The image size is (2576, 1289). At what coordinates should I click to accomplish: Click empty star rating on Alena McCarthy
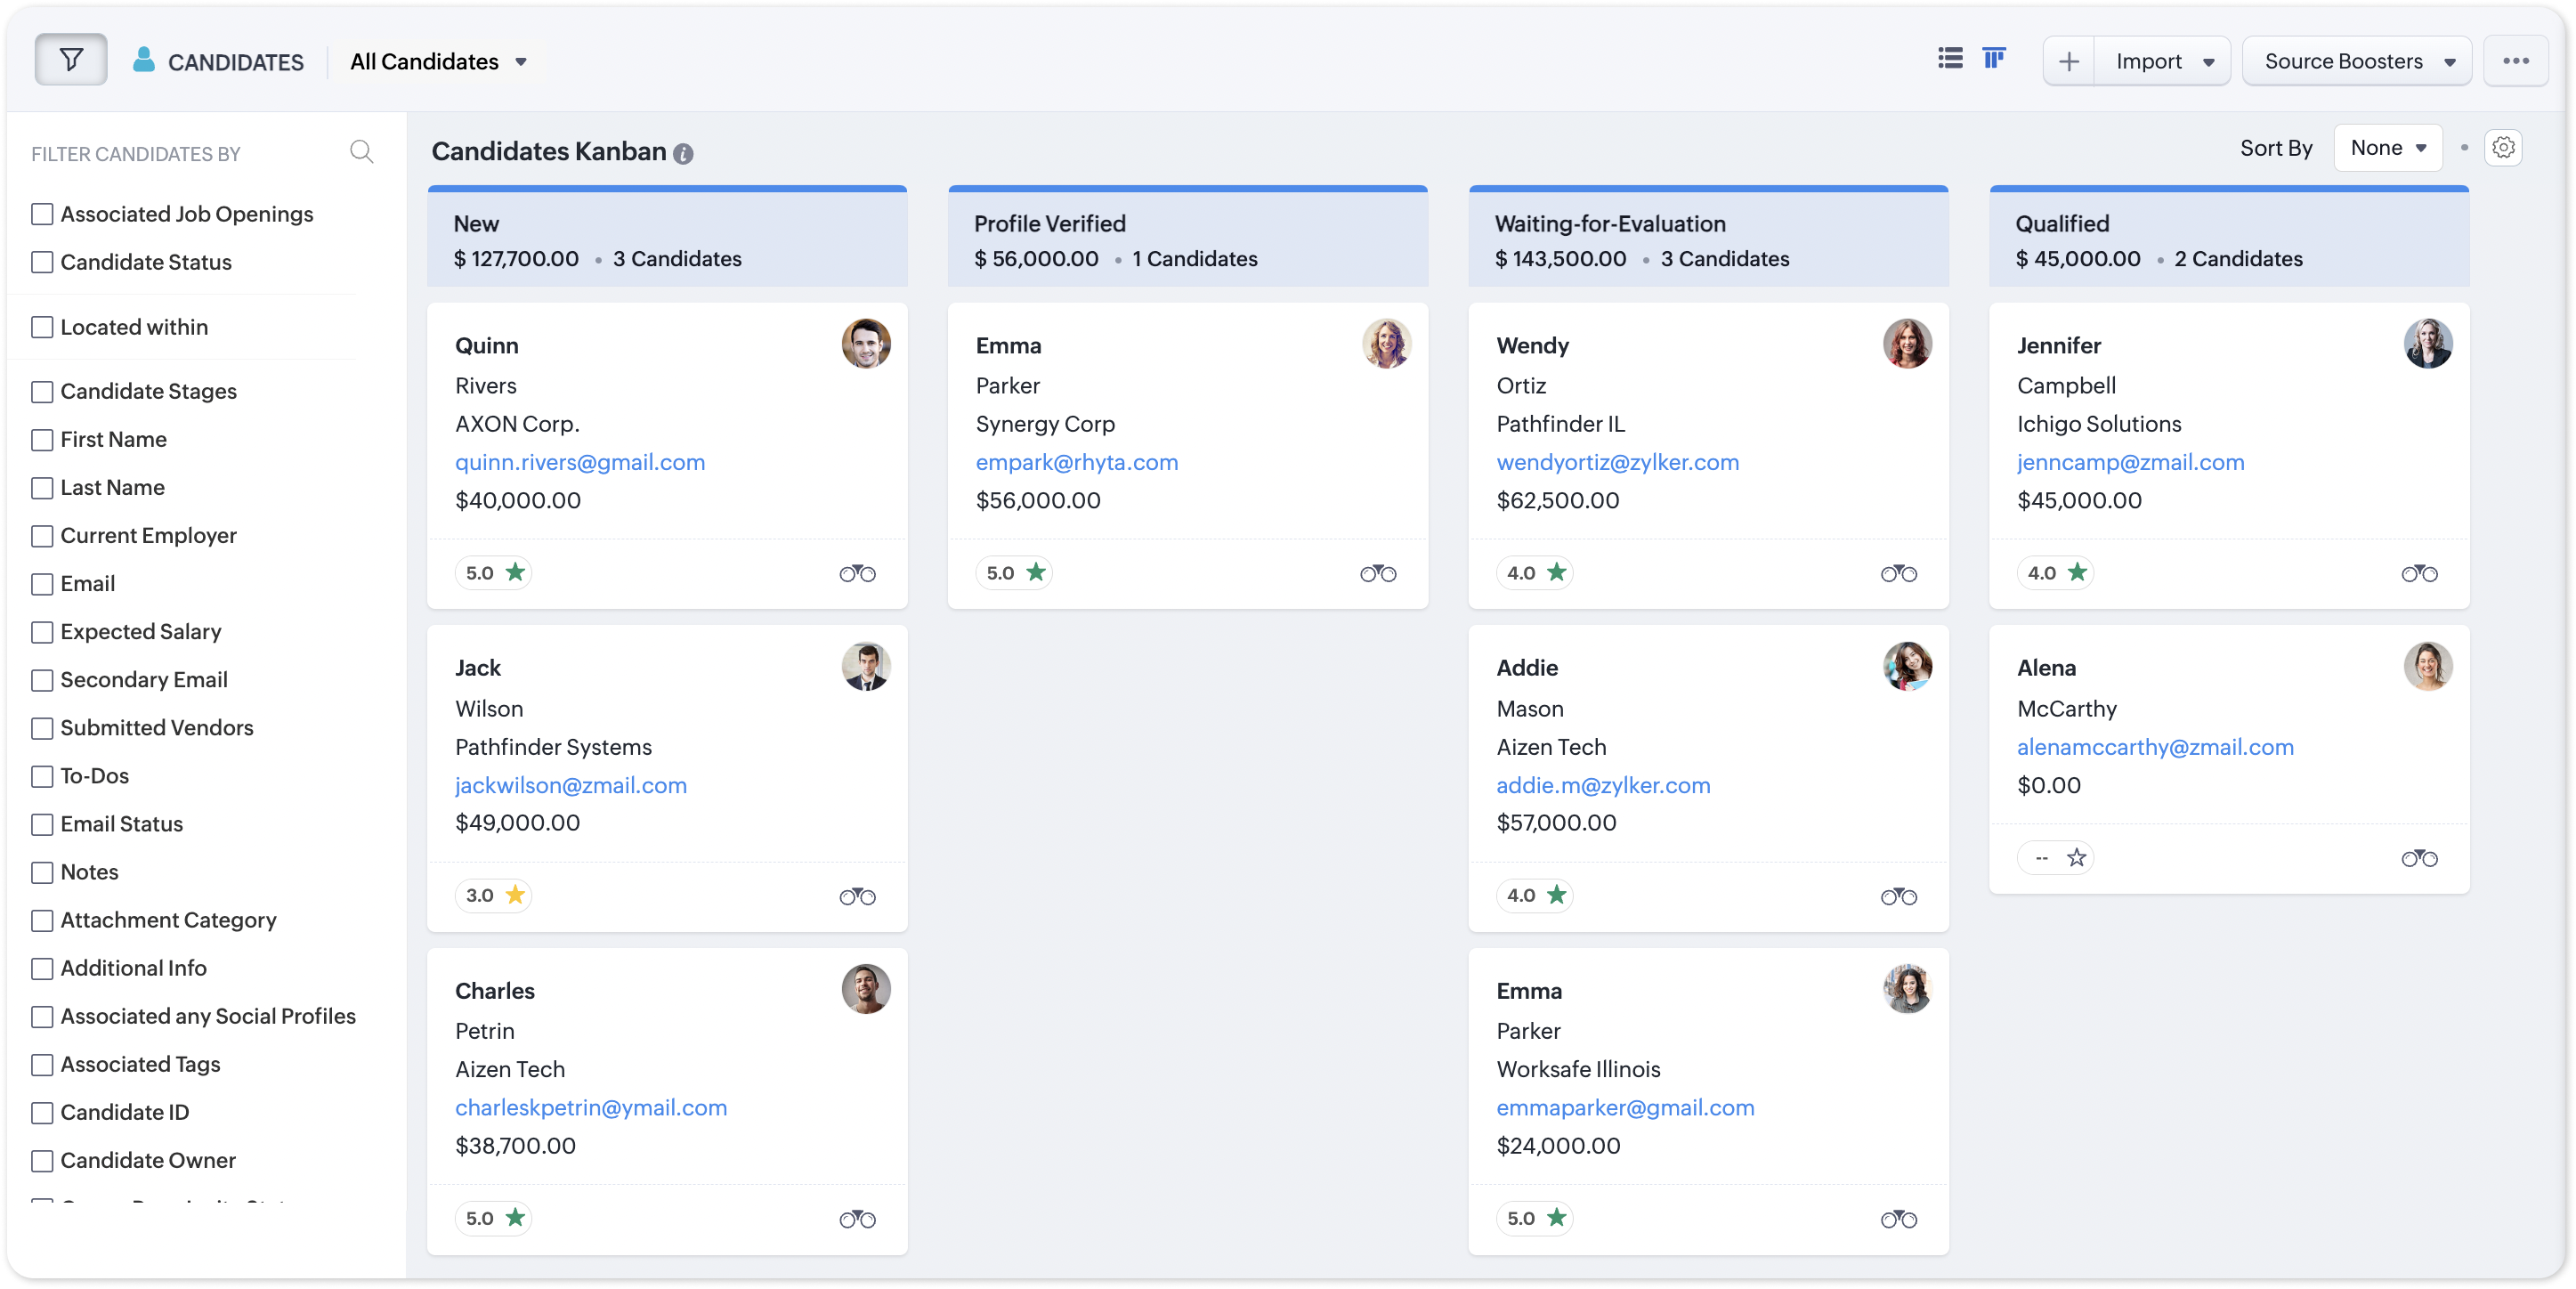click(x=2076, y=857)
